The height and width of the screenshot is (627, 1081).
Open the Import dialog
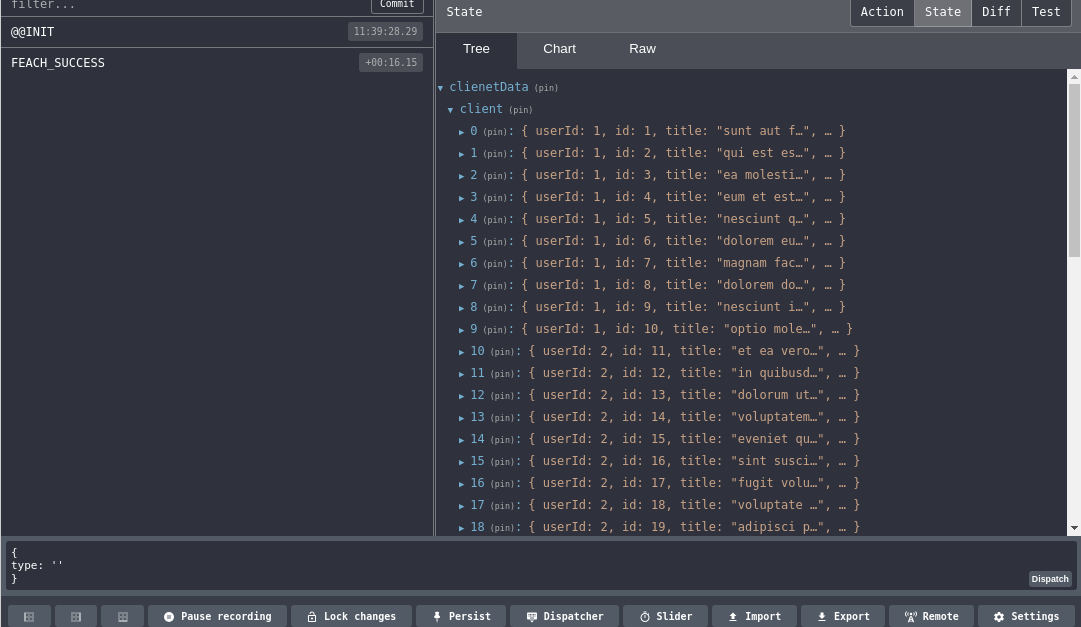[x=755, y=616]
